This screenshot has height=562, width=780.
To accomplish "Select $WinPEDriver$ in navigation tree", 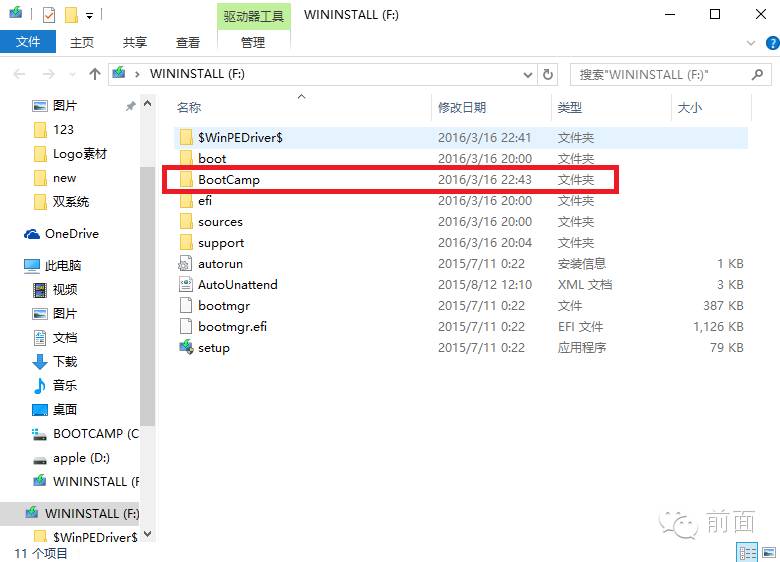I will coord(95,537).
